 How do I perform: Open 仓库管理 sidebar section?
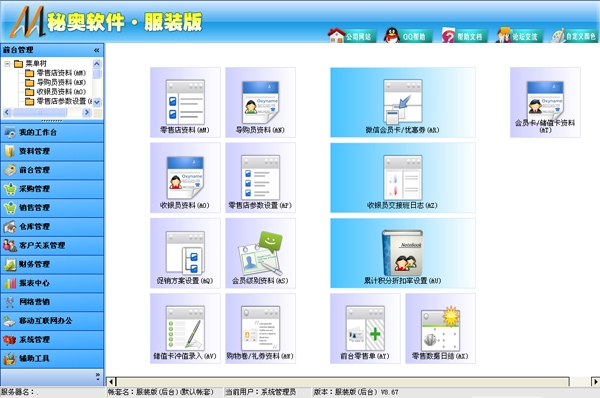[x=52, y=227]
